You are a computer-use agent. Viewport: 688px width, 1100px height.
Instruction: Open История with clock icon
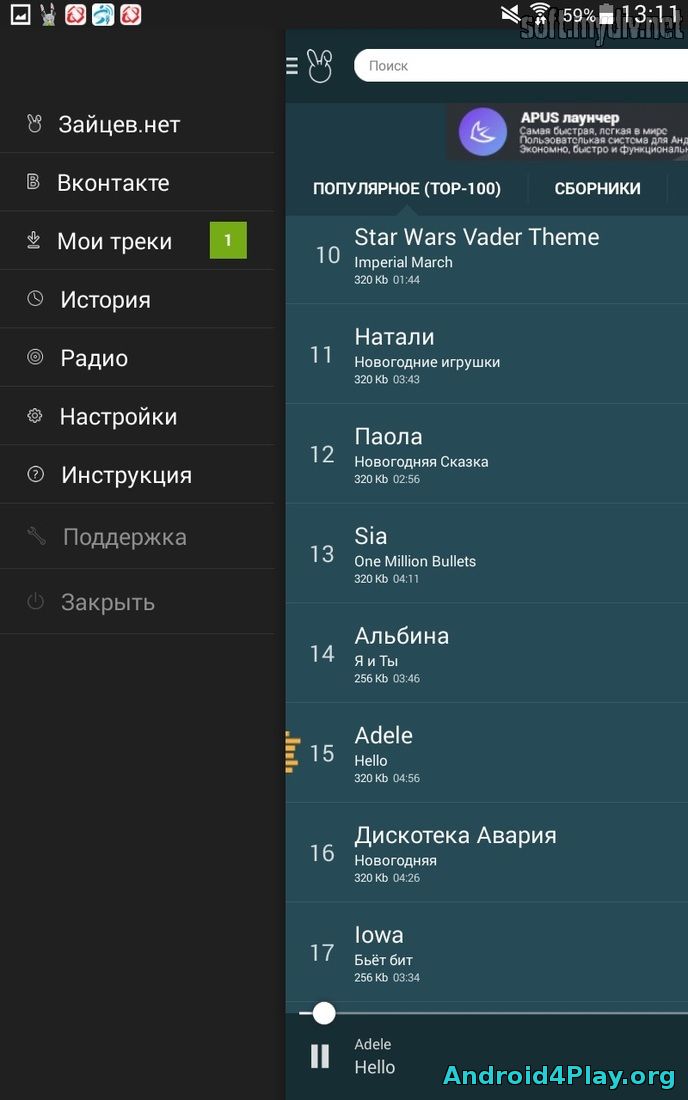(x=137, y=300)
